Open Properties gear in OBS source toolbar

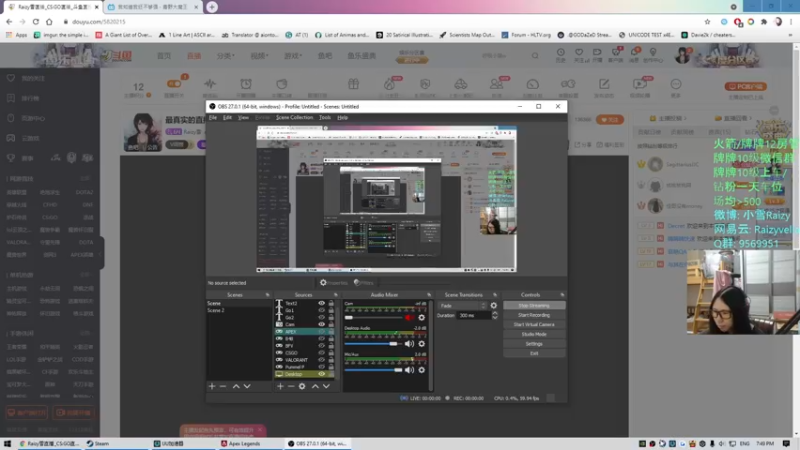click(x=334, y=283)
